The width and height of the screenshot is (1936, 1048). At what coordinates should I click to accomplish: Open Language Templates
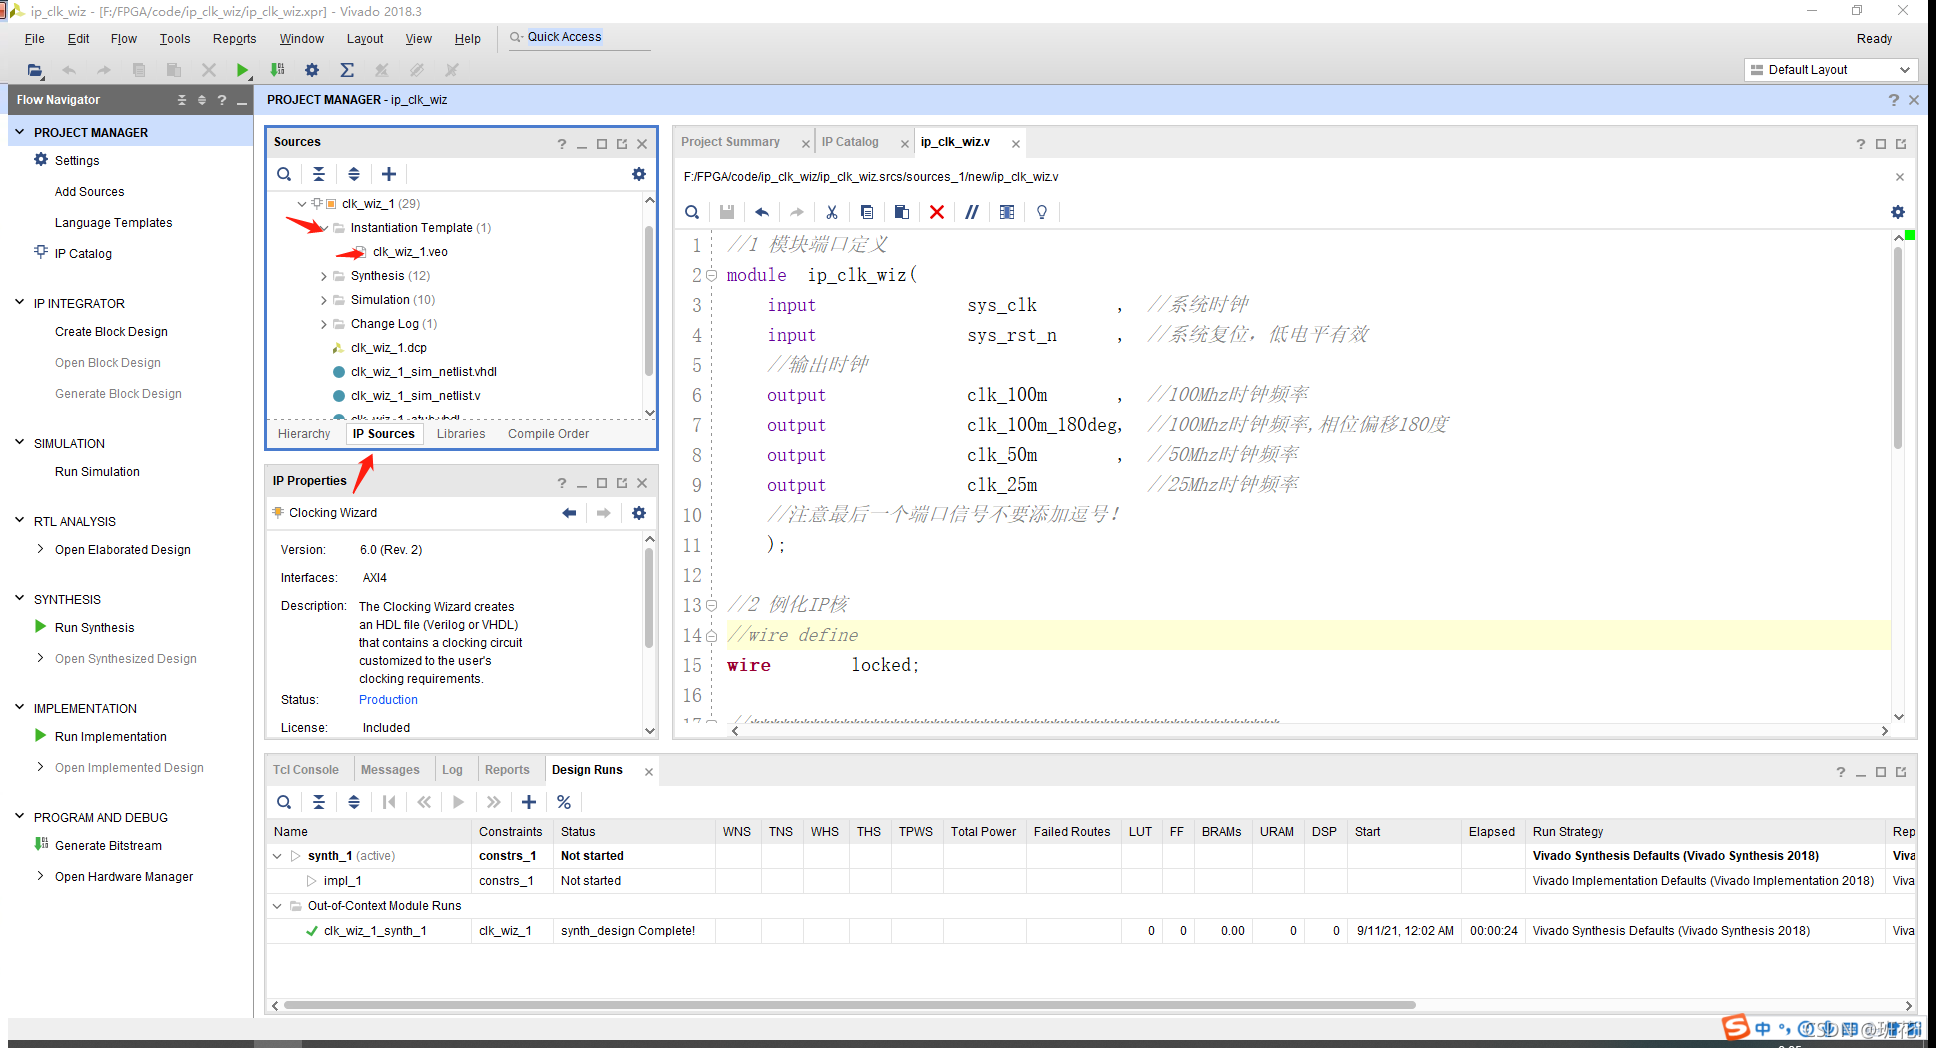click(x=113, y=223)
